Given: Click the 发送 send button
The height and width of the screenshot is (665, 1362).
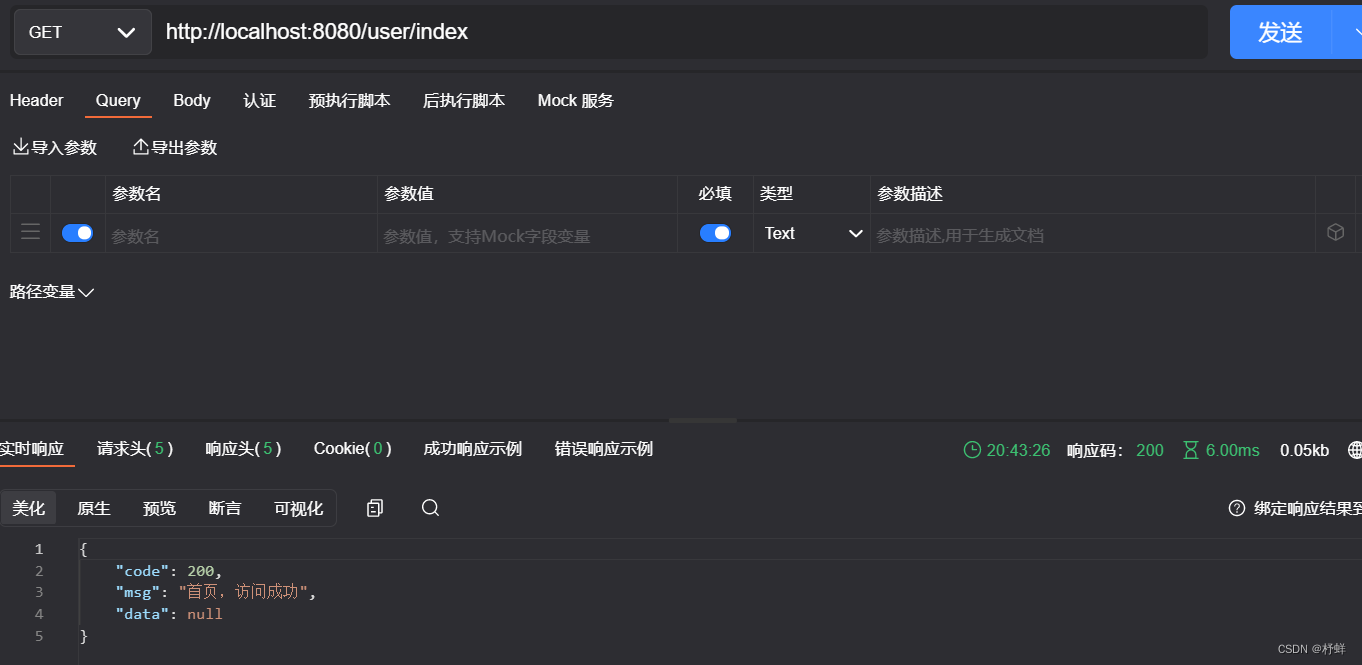Looking at the screenshot, I should [1281, 32].
